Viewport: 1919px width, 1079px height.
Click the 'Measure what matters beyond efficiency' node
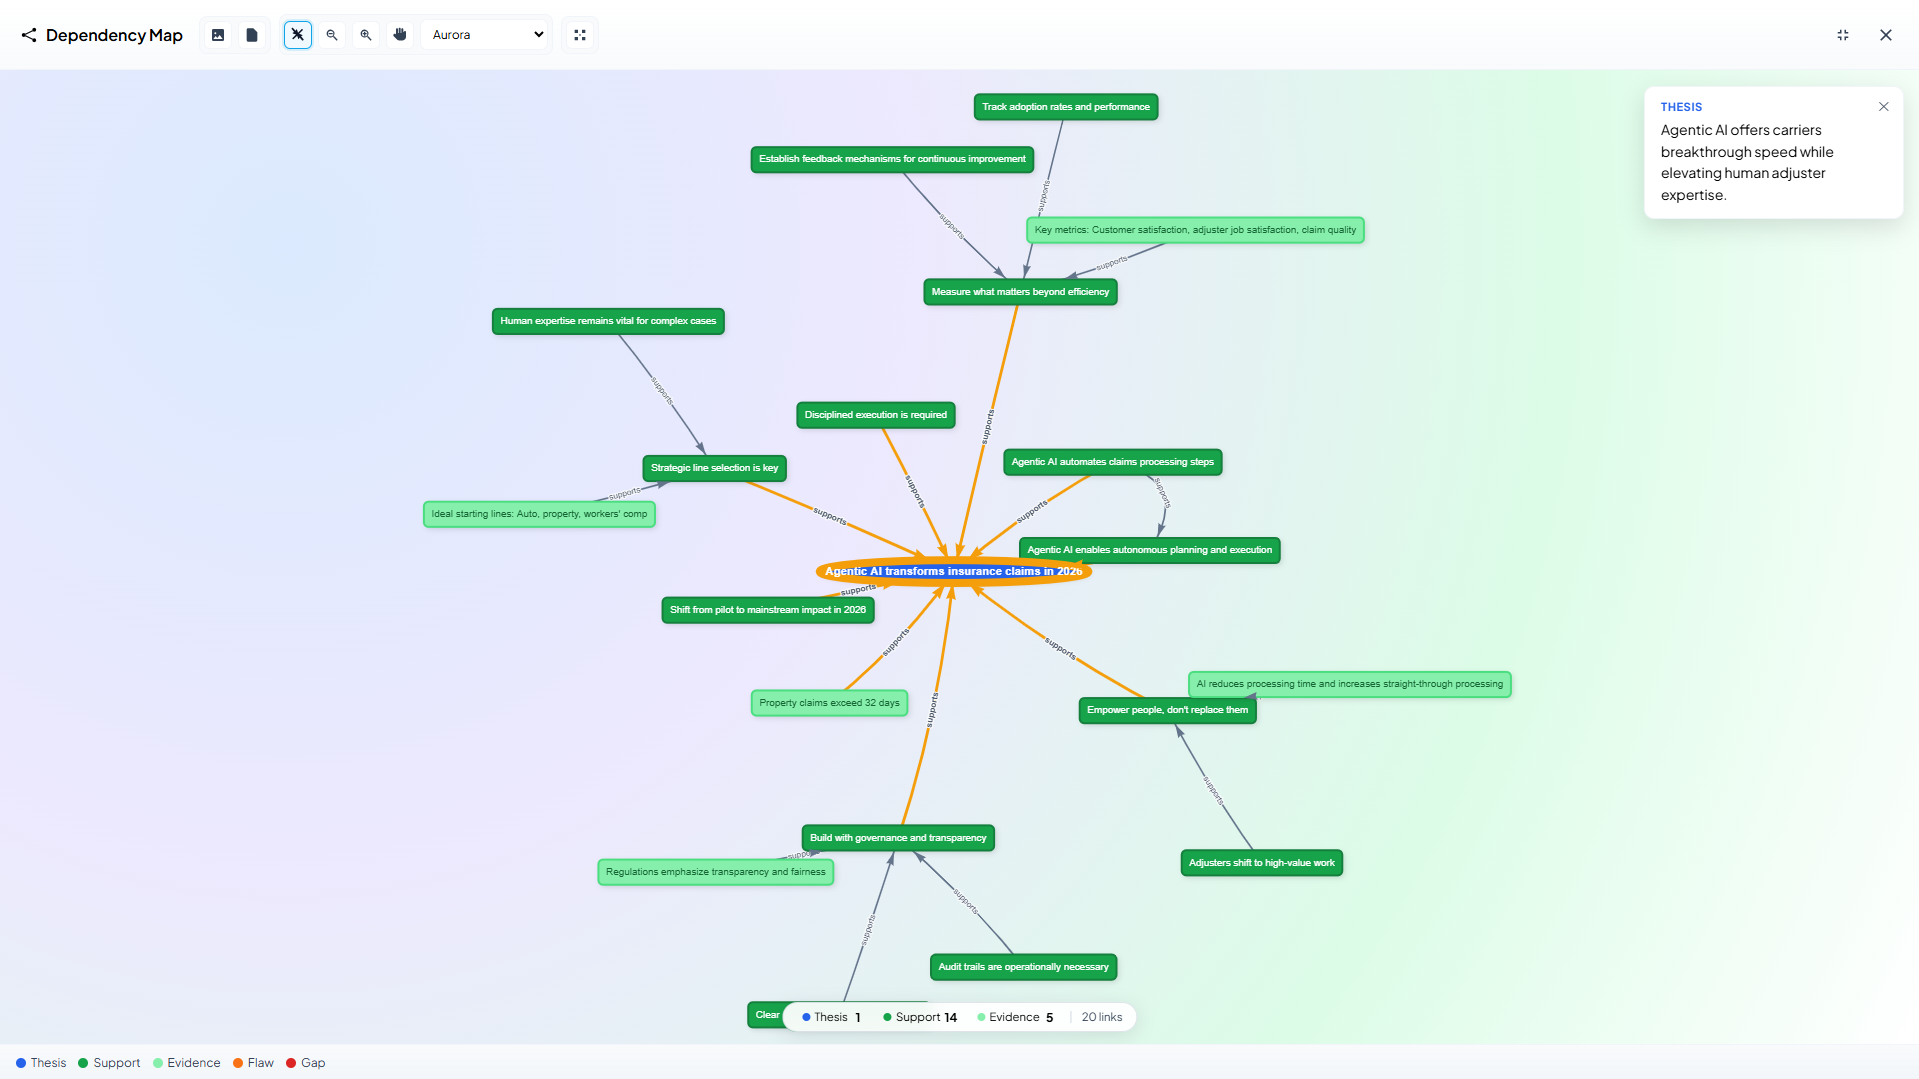click(1019, 291)
